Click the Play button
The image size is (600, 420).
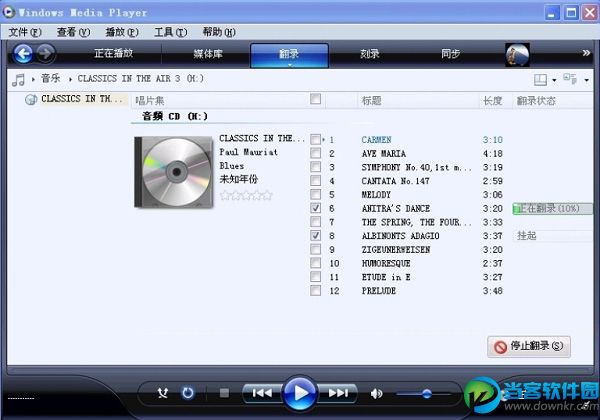(300, 393)
